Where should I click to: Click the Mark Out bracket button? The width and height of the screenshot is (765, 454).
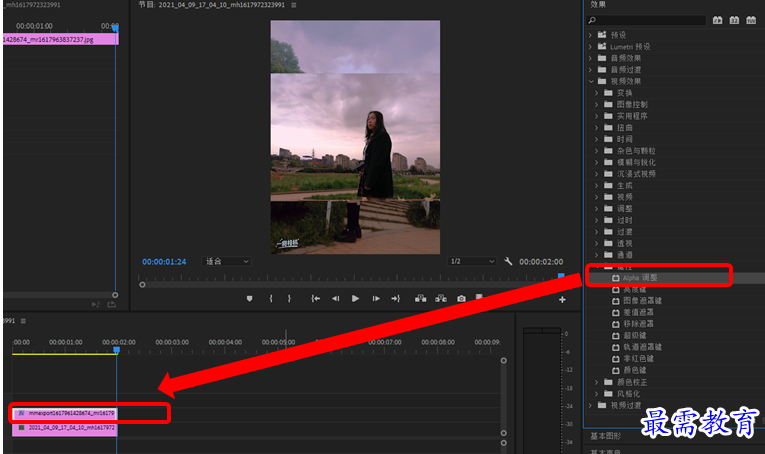[289, 298]
